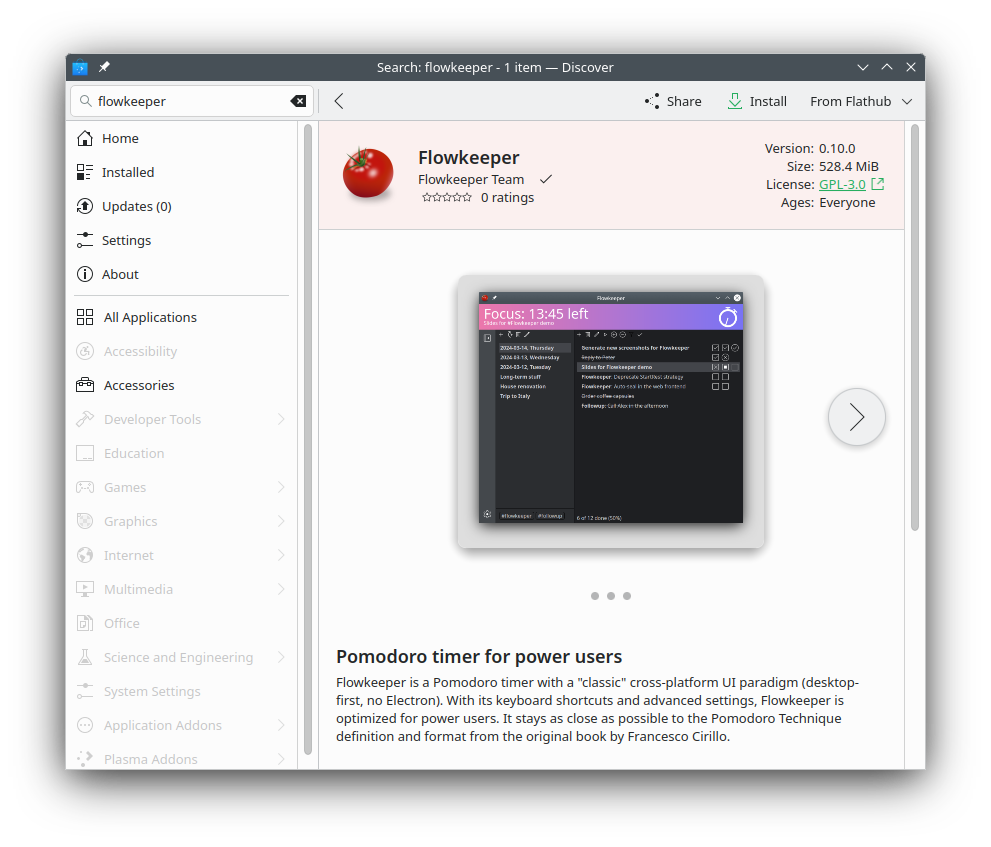Open Discover Settings page

[x=182, y=241]
